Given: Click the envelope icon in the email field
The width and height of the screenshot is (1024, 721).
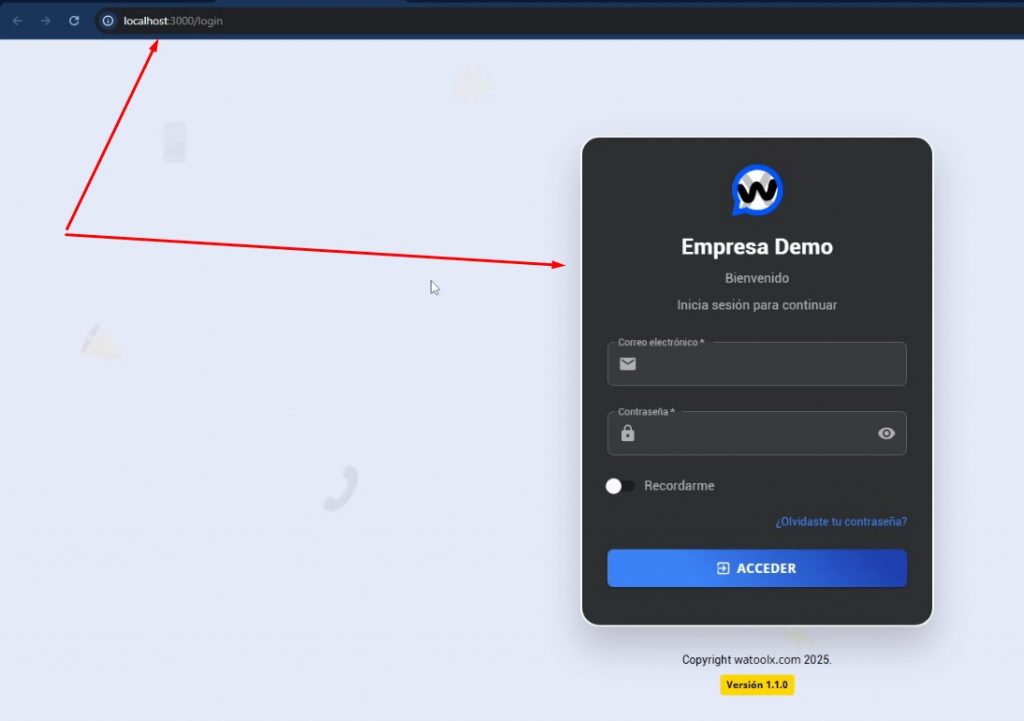Looking at the screenshot, I should [x=627, y=364].
